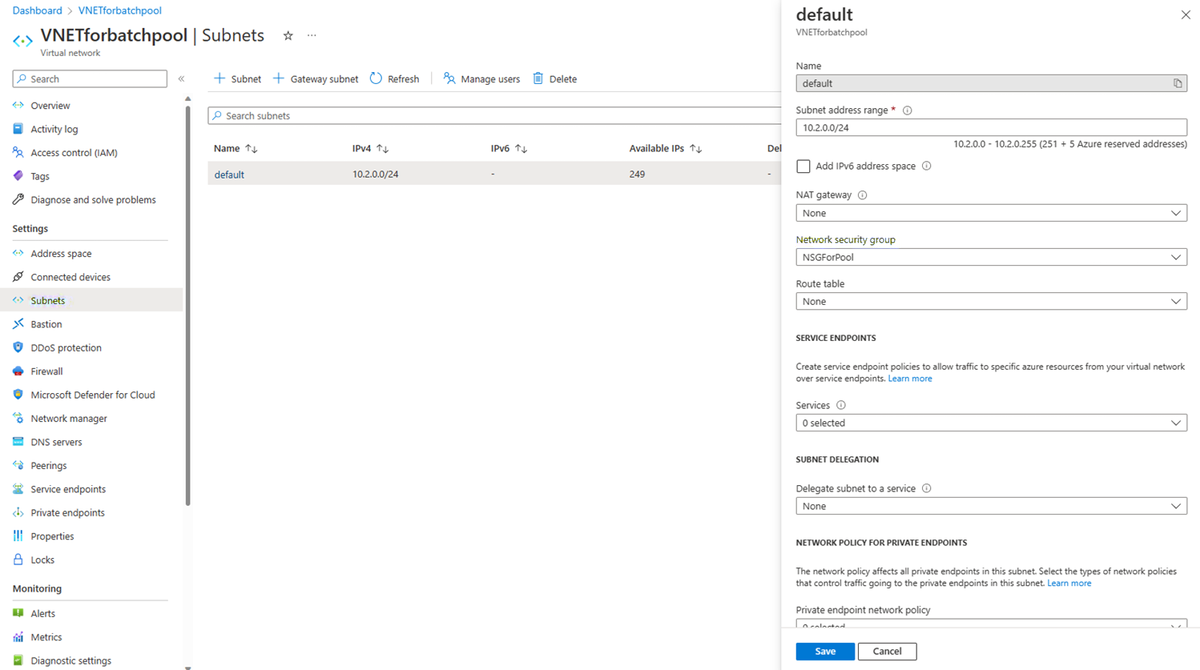Add a new Subnet from toolbar

coord(238,79)
